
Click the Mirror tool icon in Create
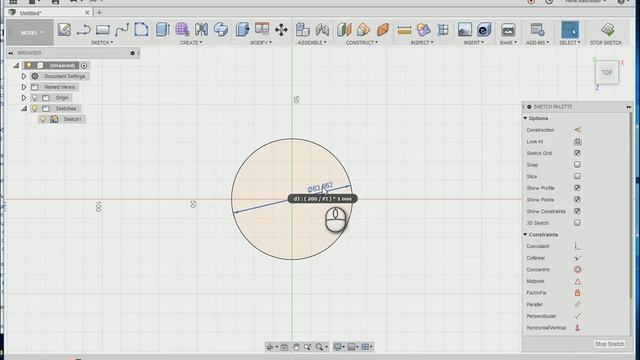coord(201,30)
